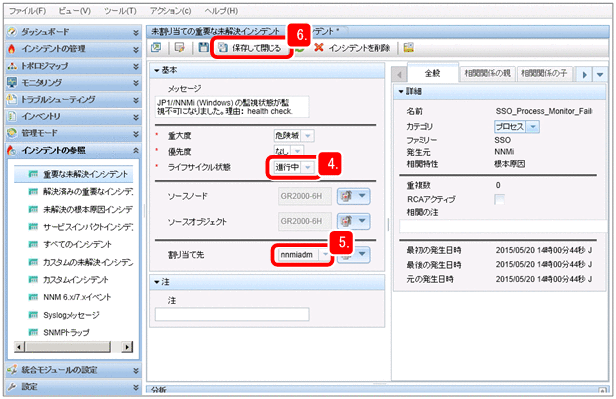This screenshot has height=399, width=616.
Task: Click the right tab scroll arrow
Action: coord(585,74)
